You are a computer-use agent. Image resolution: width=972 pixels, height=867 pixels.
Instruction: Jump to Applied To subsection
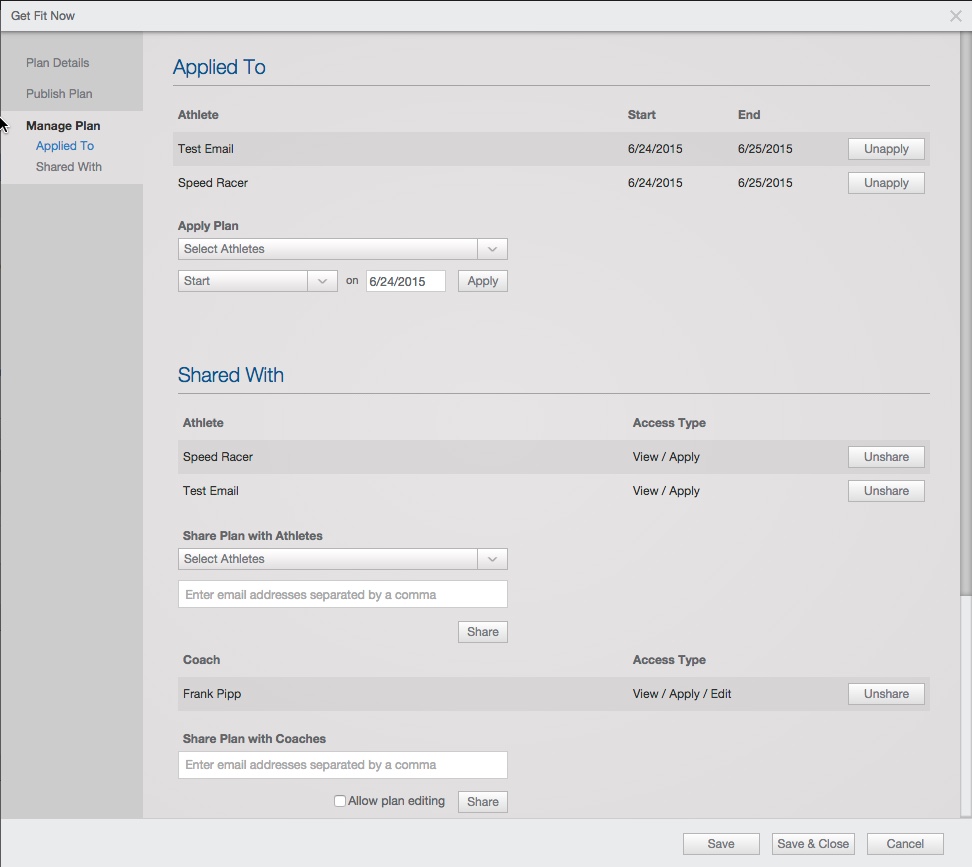[x=65, y=146]
